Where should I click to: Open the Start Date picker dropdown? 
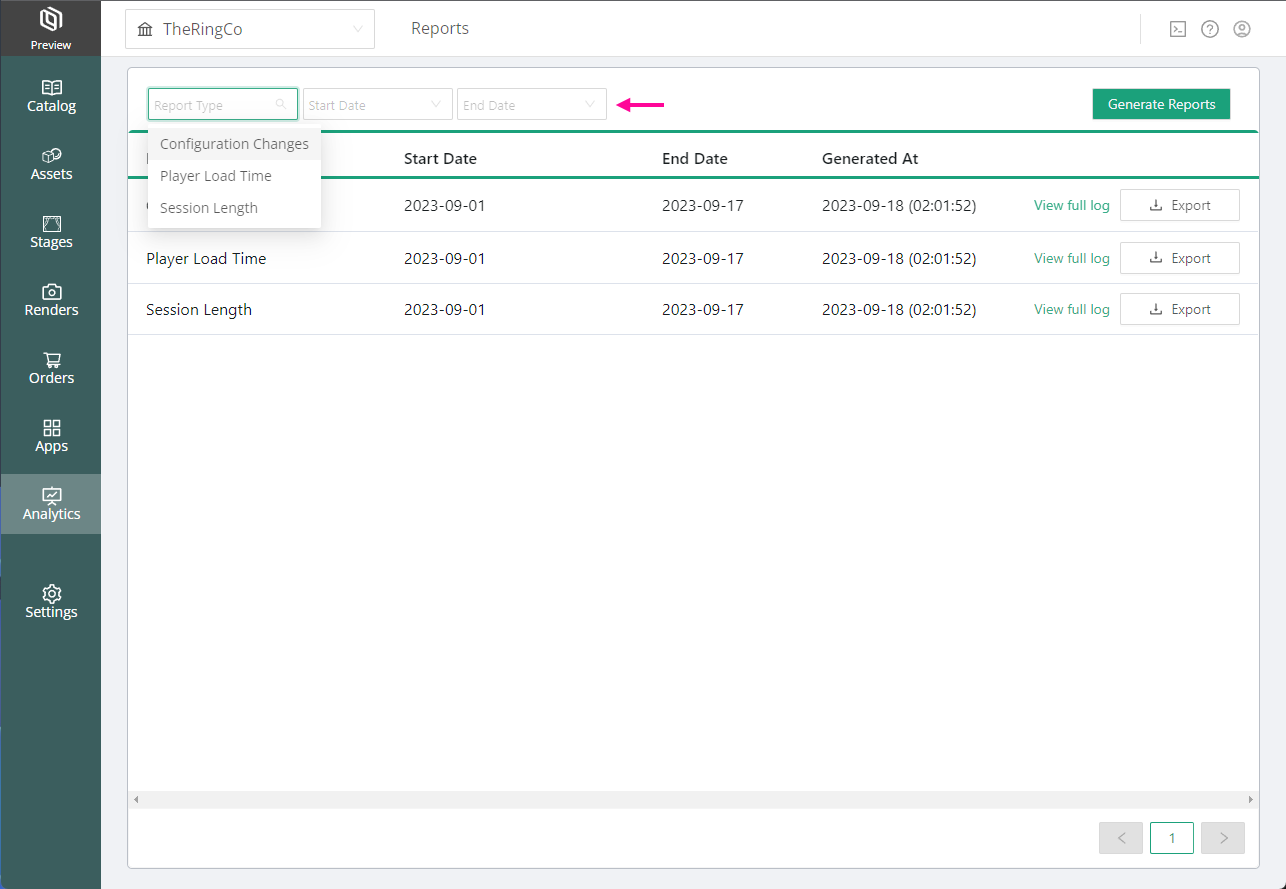[376, 105]
